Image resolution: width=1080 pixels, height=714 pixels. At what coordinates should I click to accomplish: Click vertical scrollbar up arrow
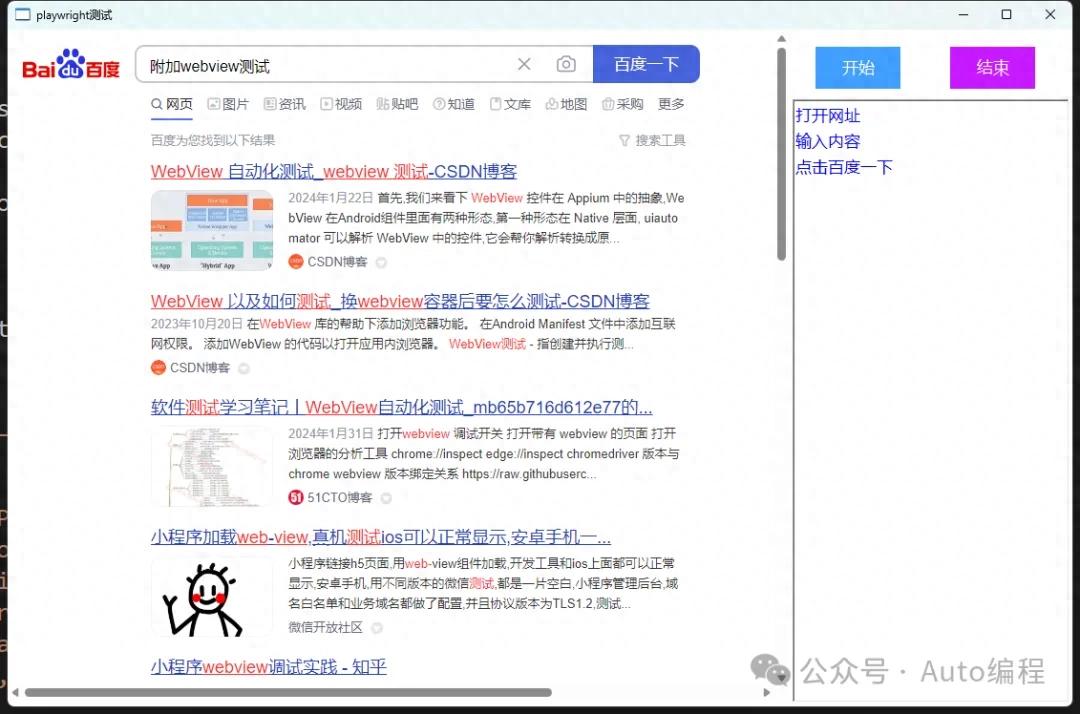(781, 39)
